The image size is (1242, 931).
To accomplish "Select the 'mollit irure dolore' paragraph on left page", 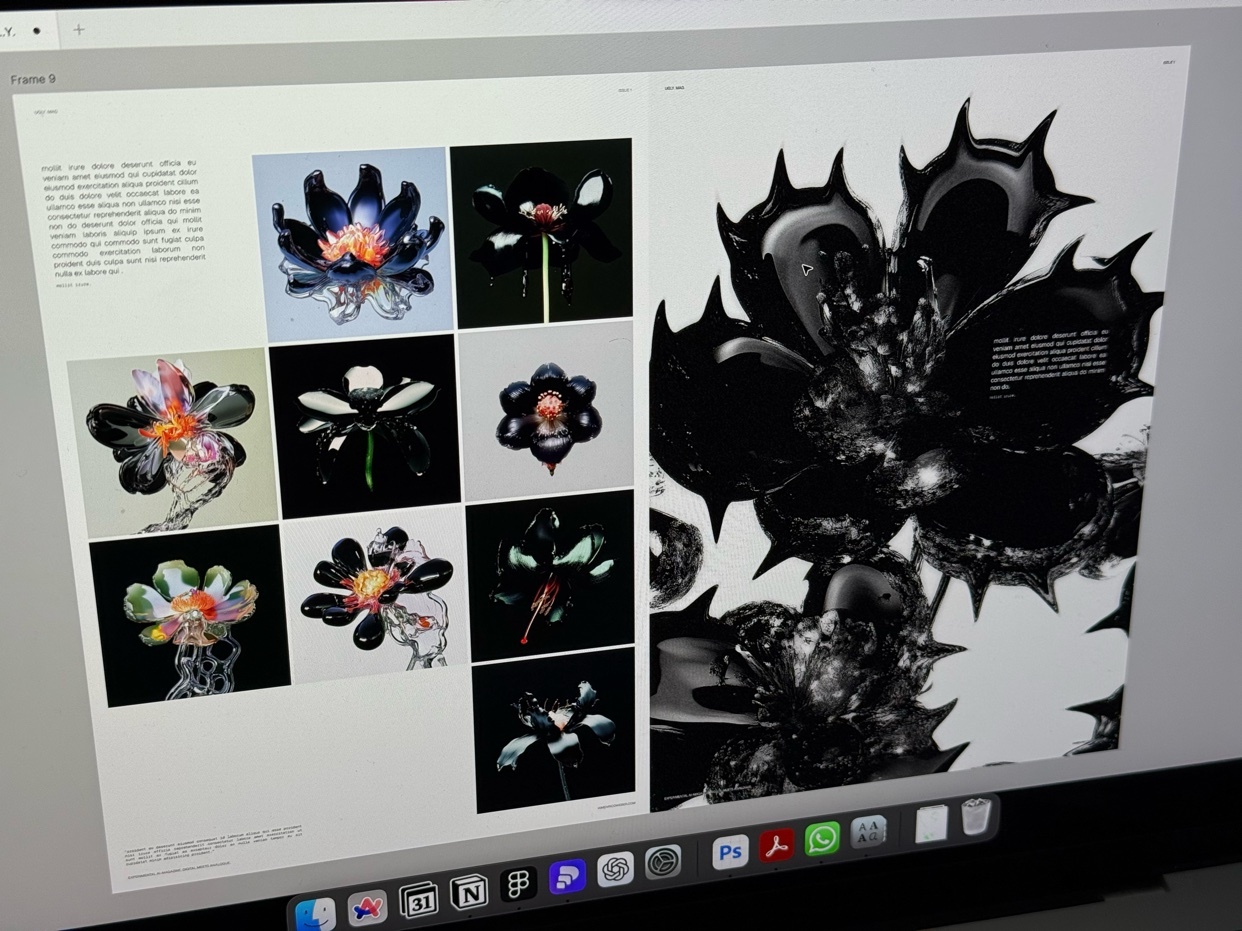I will (123, 216).
